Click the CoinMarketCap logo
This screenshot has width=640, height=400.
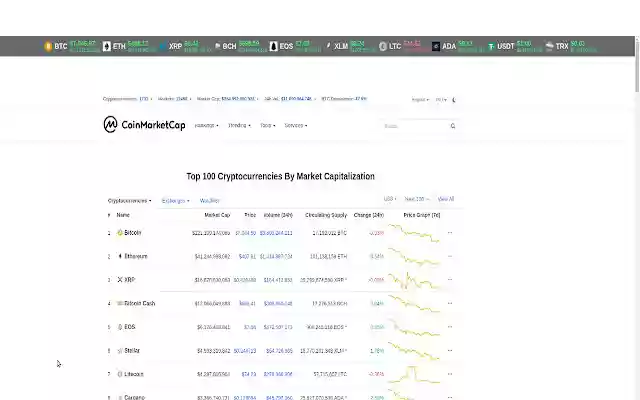coord(144,125)
